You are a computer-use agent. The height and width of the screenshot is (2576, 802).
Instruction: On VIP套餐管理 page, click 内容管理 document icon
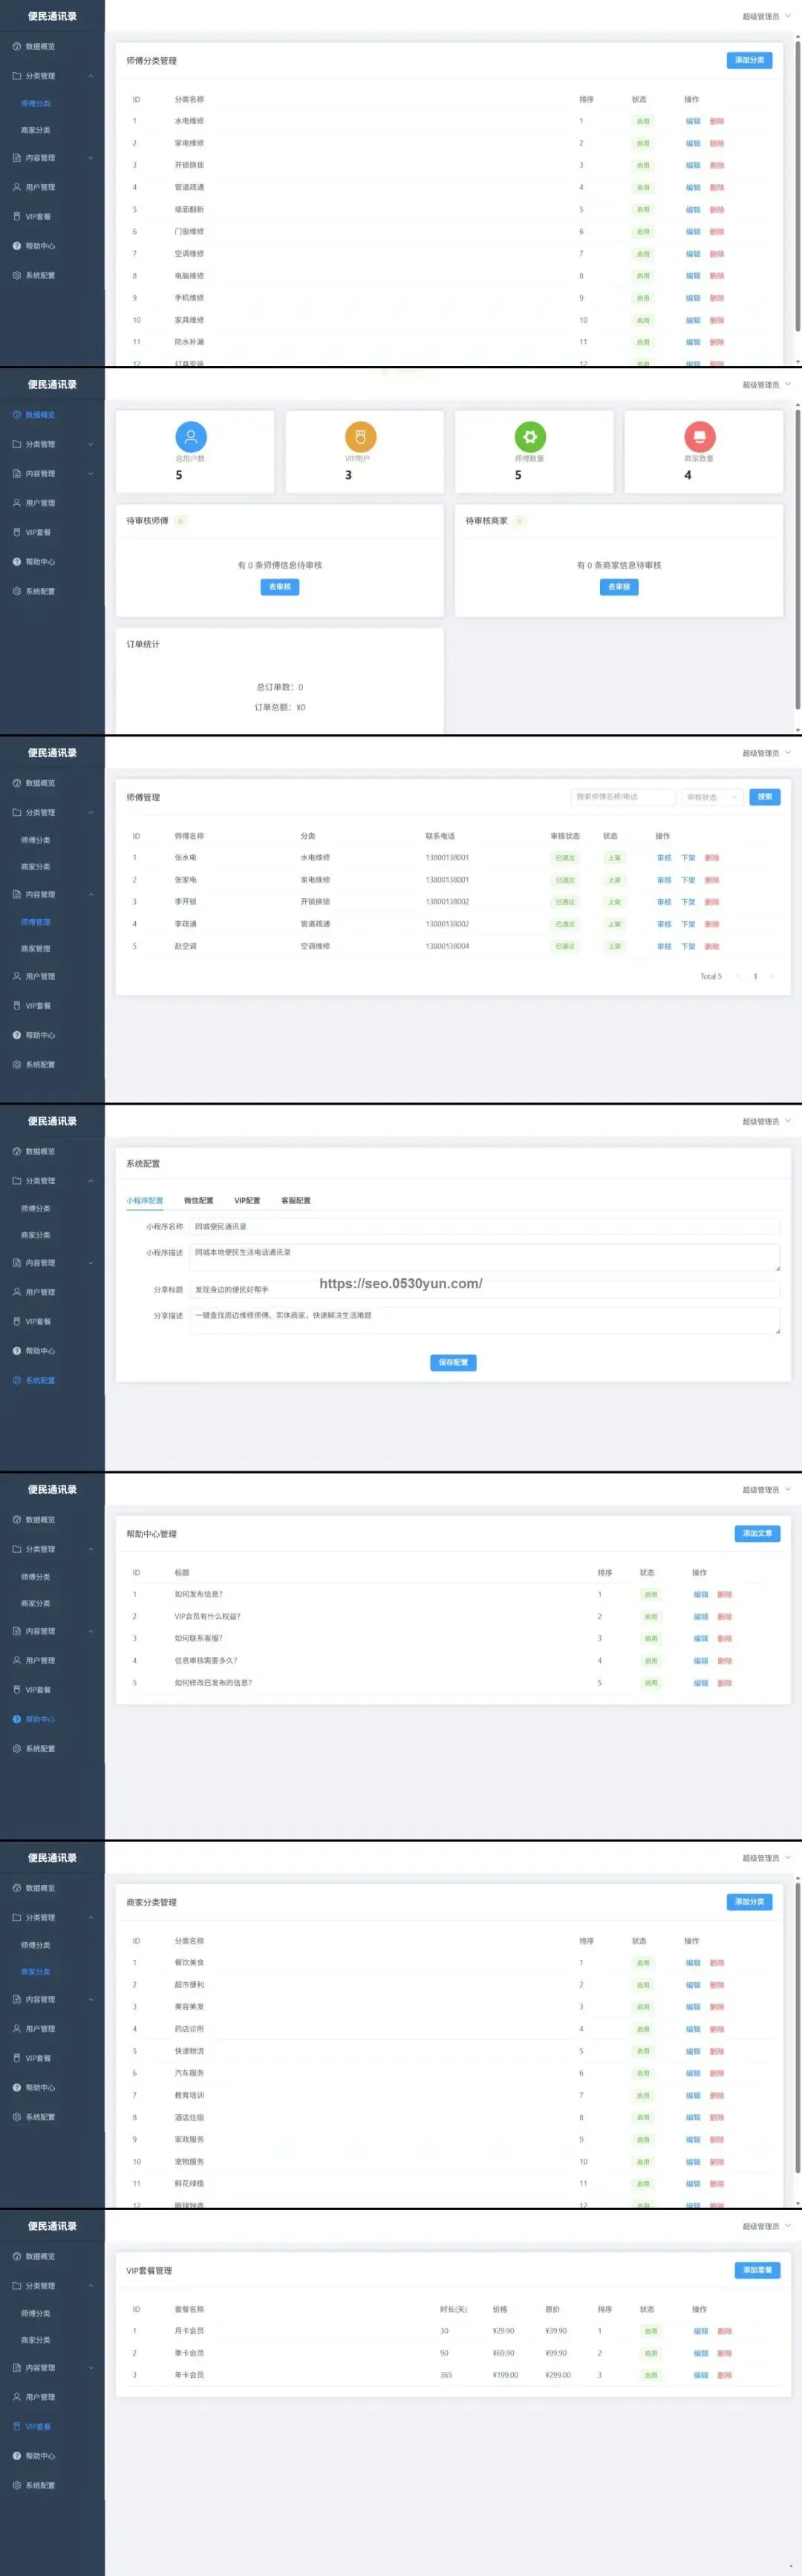(x=17, y=2368)
